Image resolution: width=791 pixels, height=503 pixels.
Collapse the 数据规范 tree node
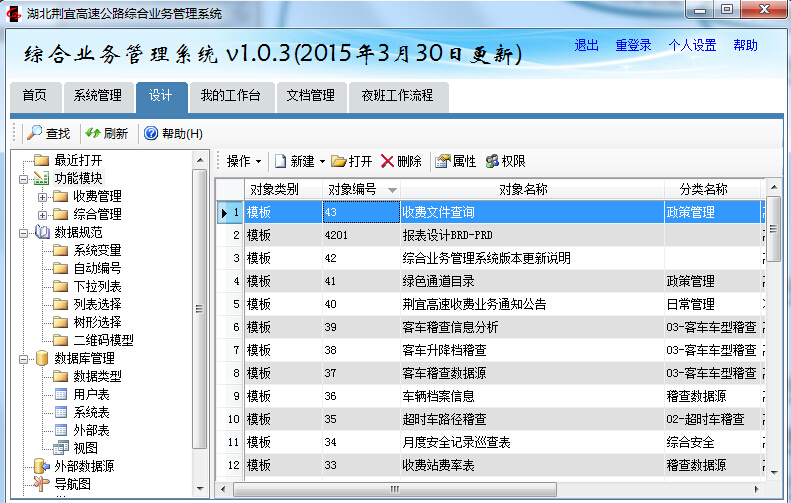pos(23,232)
